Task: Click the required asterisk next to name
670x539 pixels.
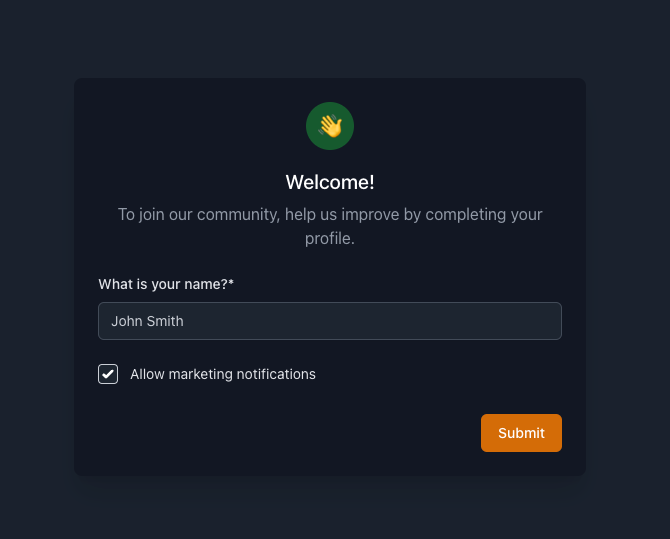Action: click(231, 284)
